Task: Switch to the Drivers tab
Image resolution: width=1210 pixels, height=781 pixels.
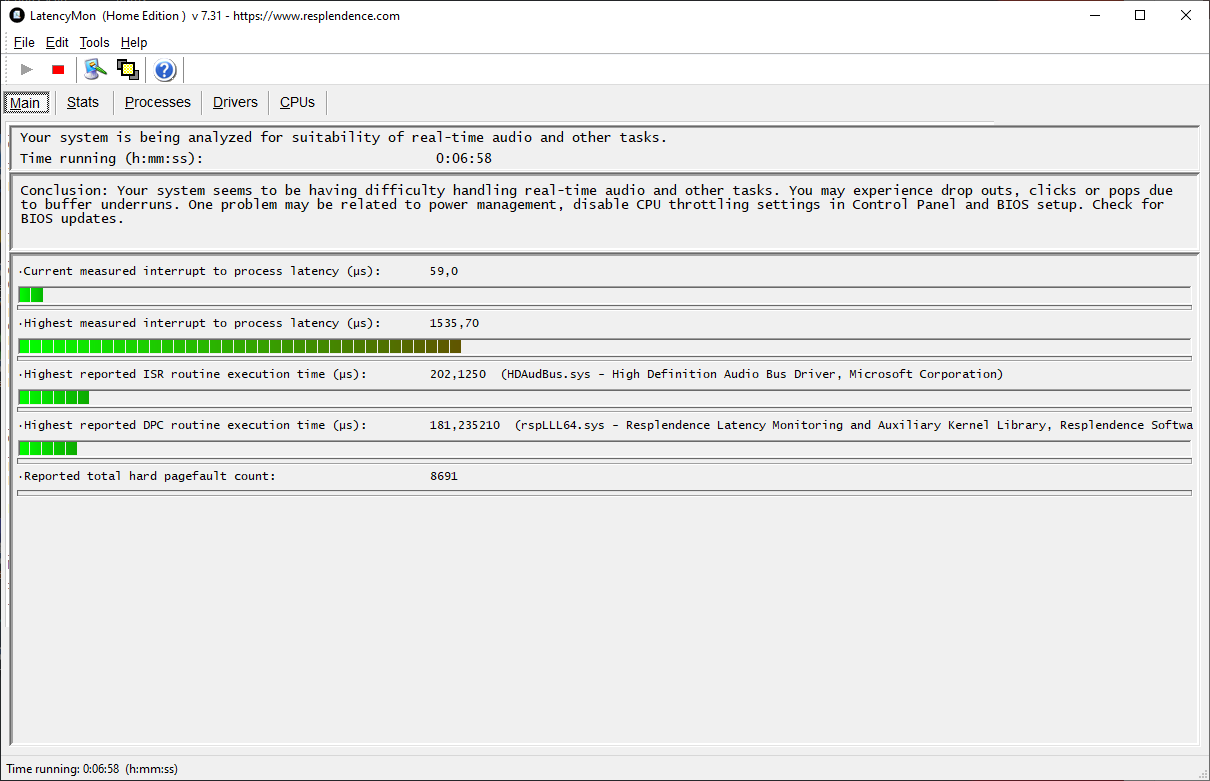Action: (235, 102)
